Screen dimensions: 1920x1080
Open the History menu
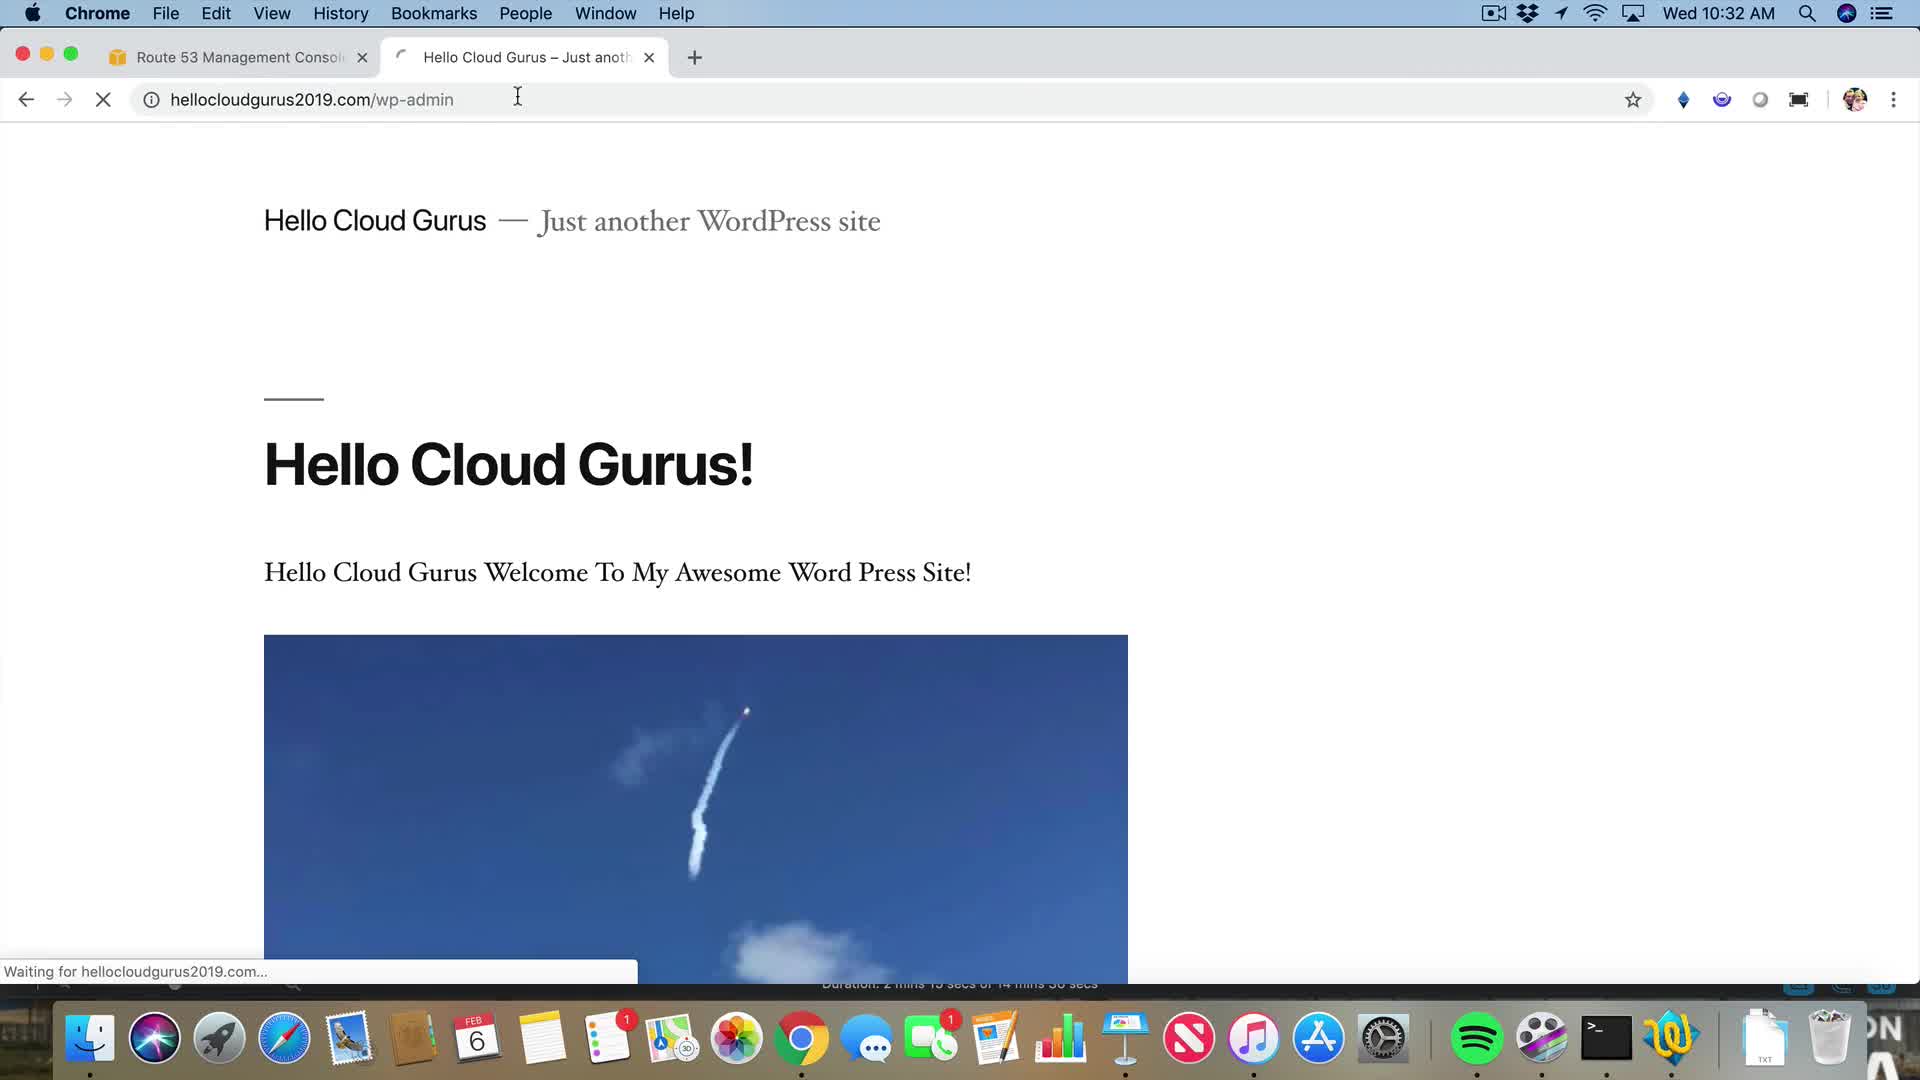pyautogui.click(x=340, y=14)
